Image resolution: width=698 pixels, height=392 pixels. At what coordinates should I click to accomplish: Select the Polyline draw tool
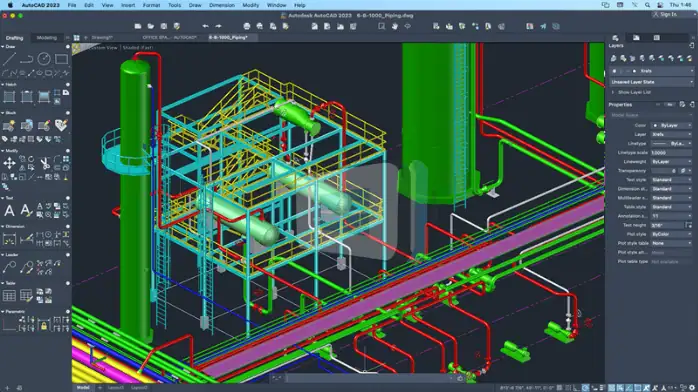(x=26, y=59)
